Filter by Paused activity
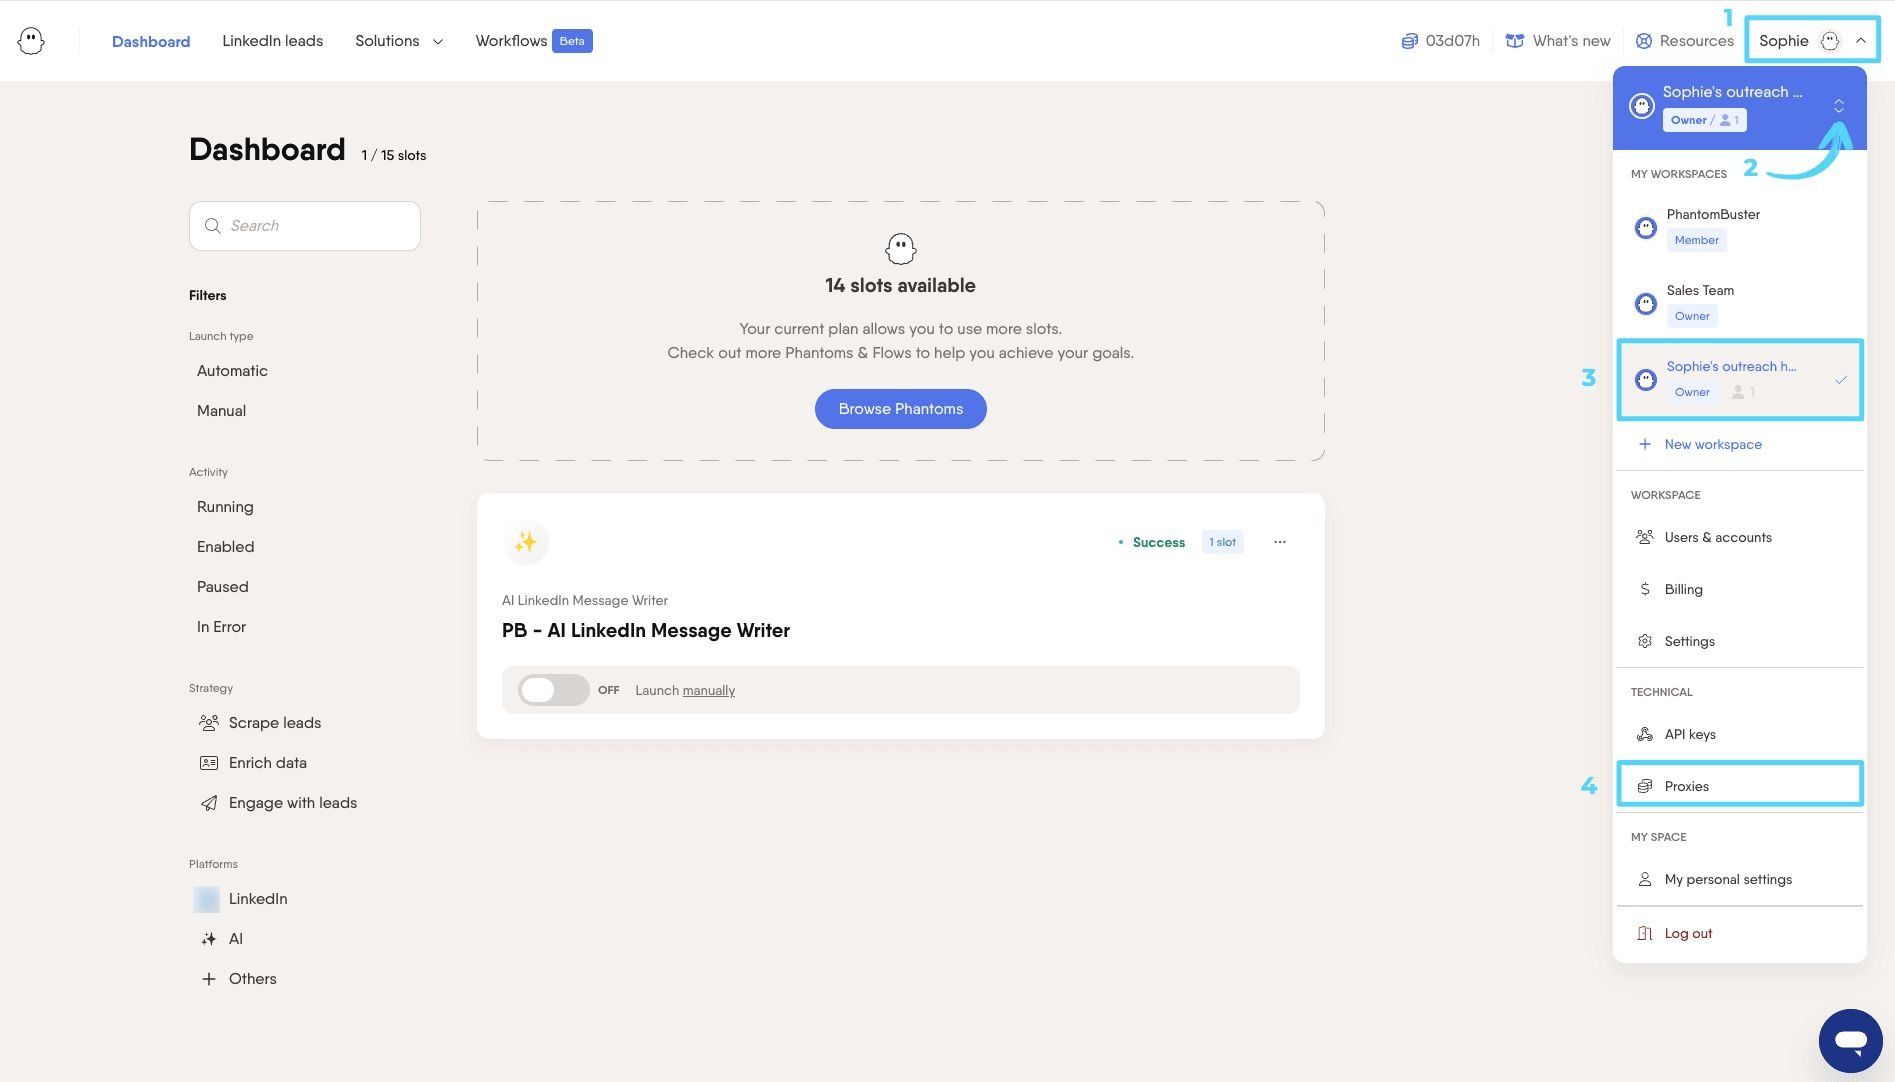Viewport: 1895px width, 1082px height. [x=222, y=587]
